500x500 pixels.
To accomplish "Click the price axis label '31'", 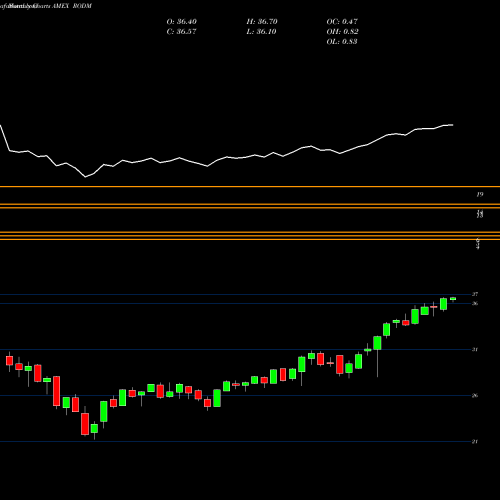I will pos(475,349).
